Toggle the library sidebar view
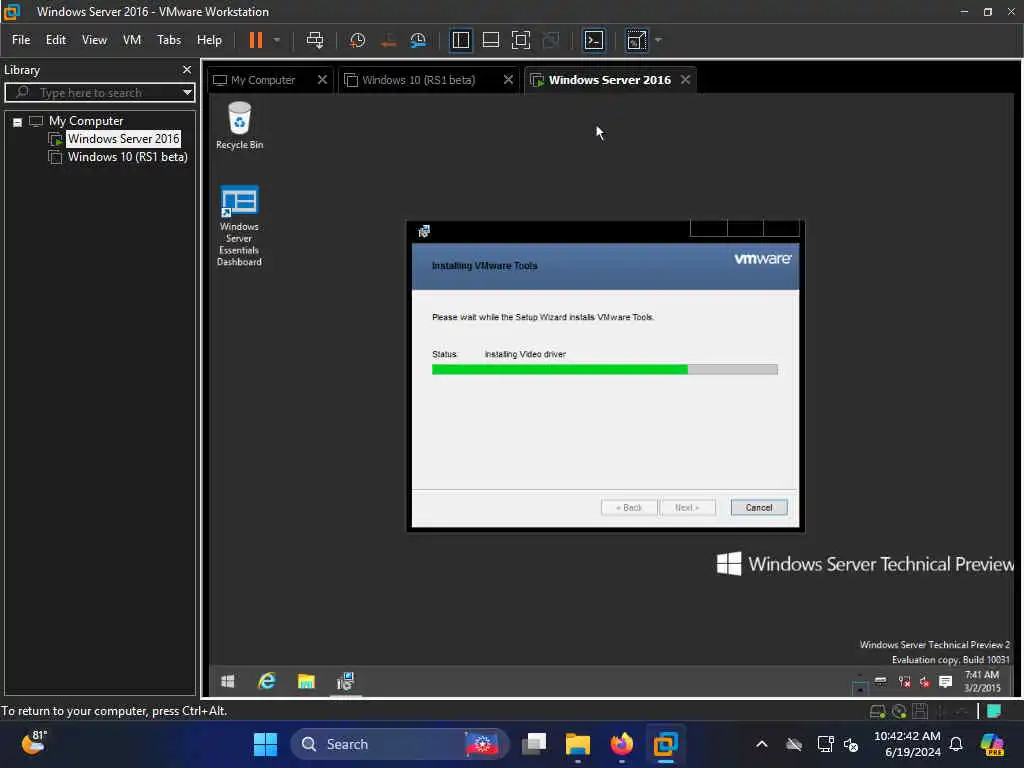The image size is (1024, 768). point(460,40)
